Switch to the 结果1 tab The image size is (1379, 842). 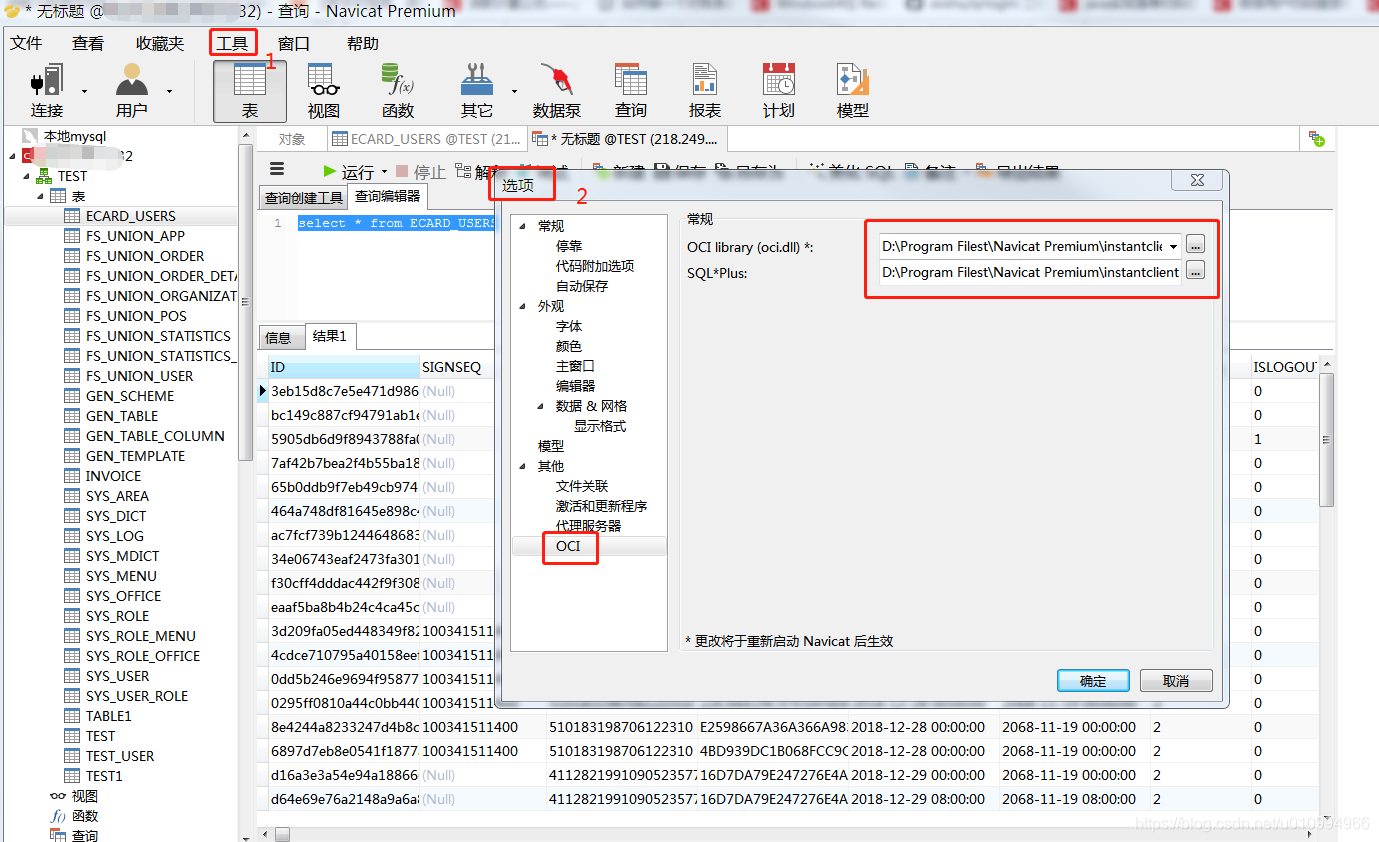(329, 336)
